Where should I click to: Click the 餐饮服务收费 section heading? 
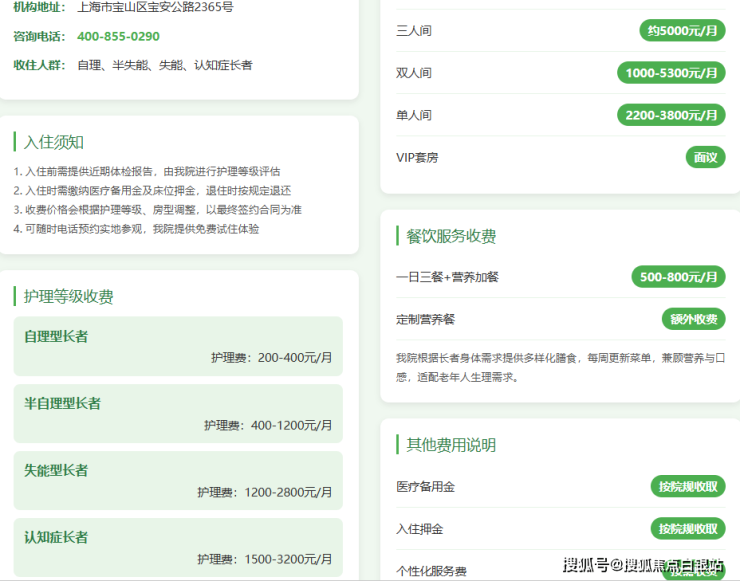(451, 236)
